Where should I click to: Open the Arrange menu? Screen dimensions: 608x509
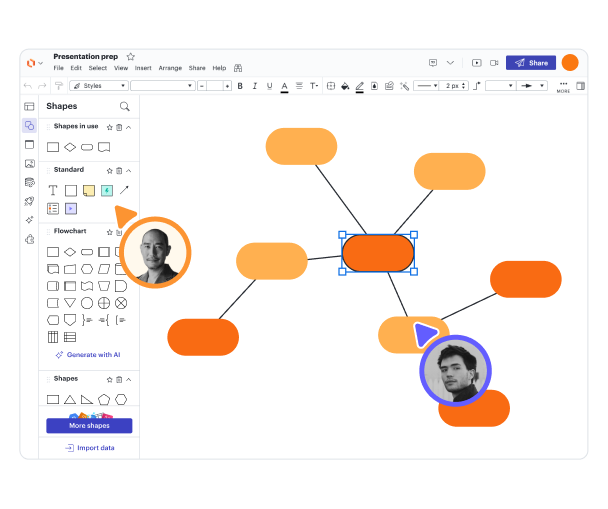pos(170,68)
